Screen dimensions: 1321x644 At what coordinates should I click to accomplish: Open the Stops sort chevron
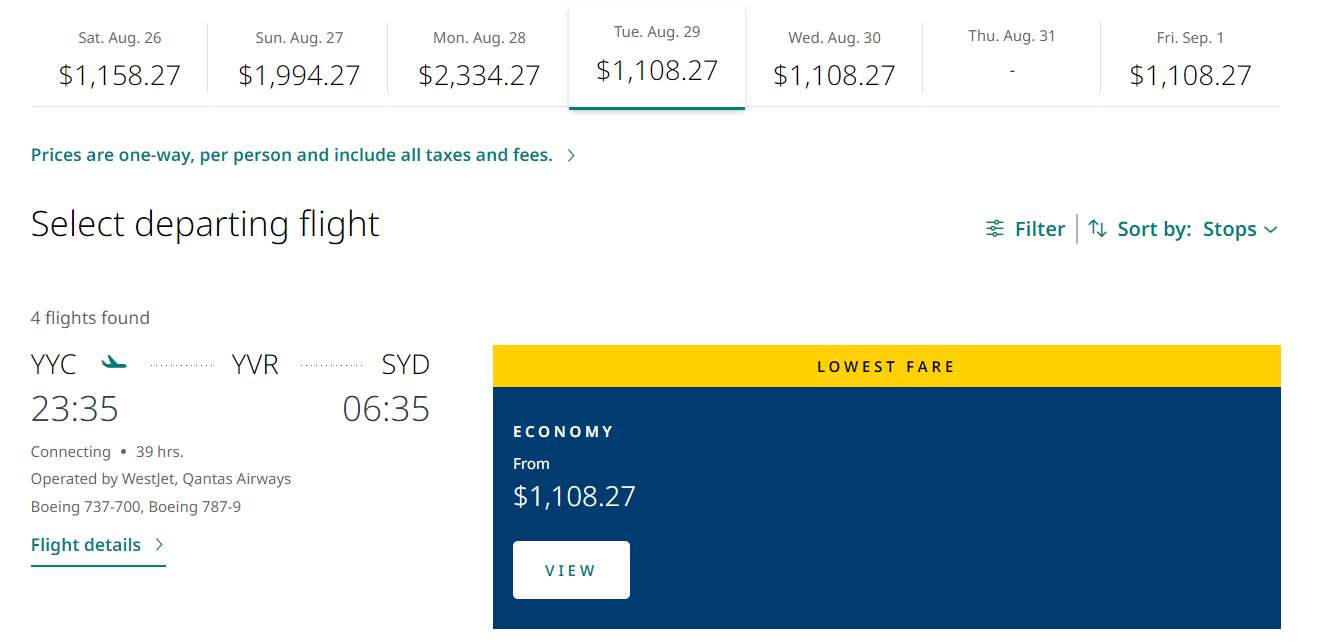[x=1271, y=230]
